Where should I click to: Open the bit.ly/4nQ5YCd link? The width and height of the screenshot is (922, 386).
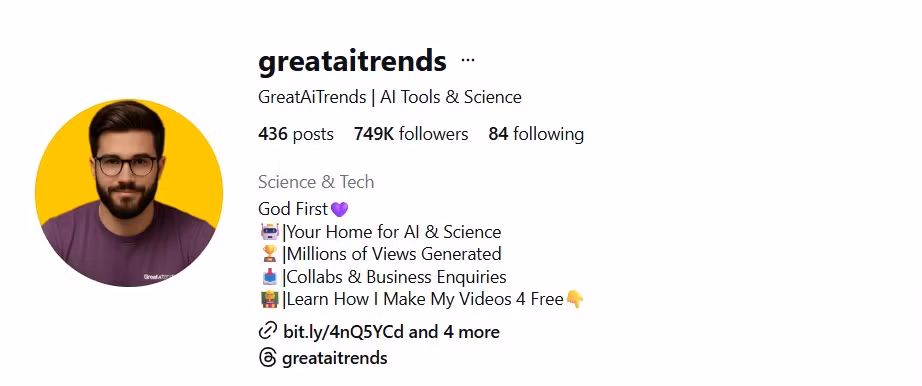pos(343,332)
